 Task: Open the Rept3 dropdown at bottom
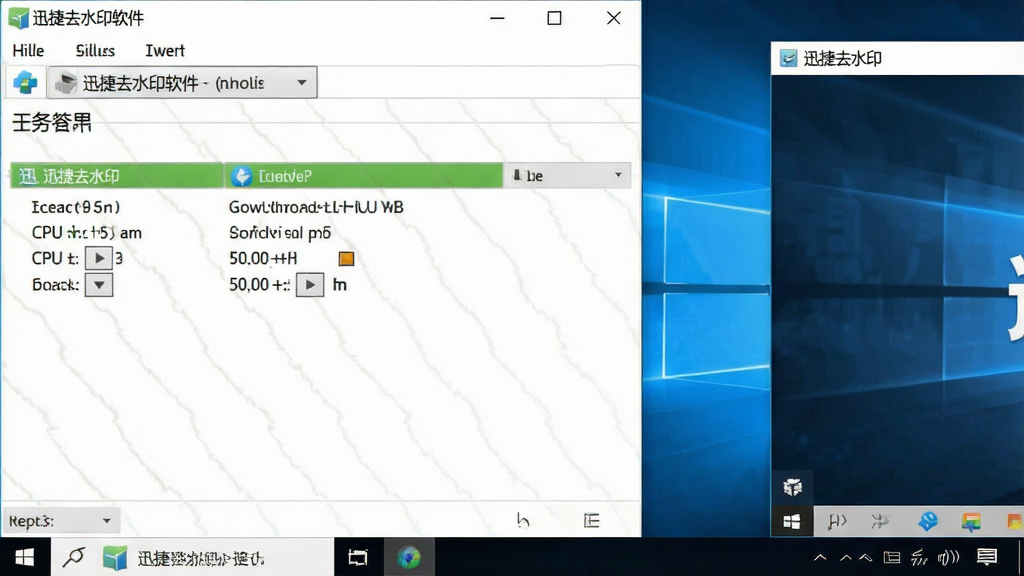coord(61,520)
